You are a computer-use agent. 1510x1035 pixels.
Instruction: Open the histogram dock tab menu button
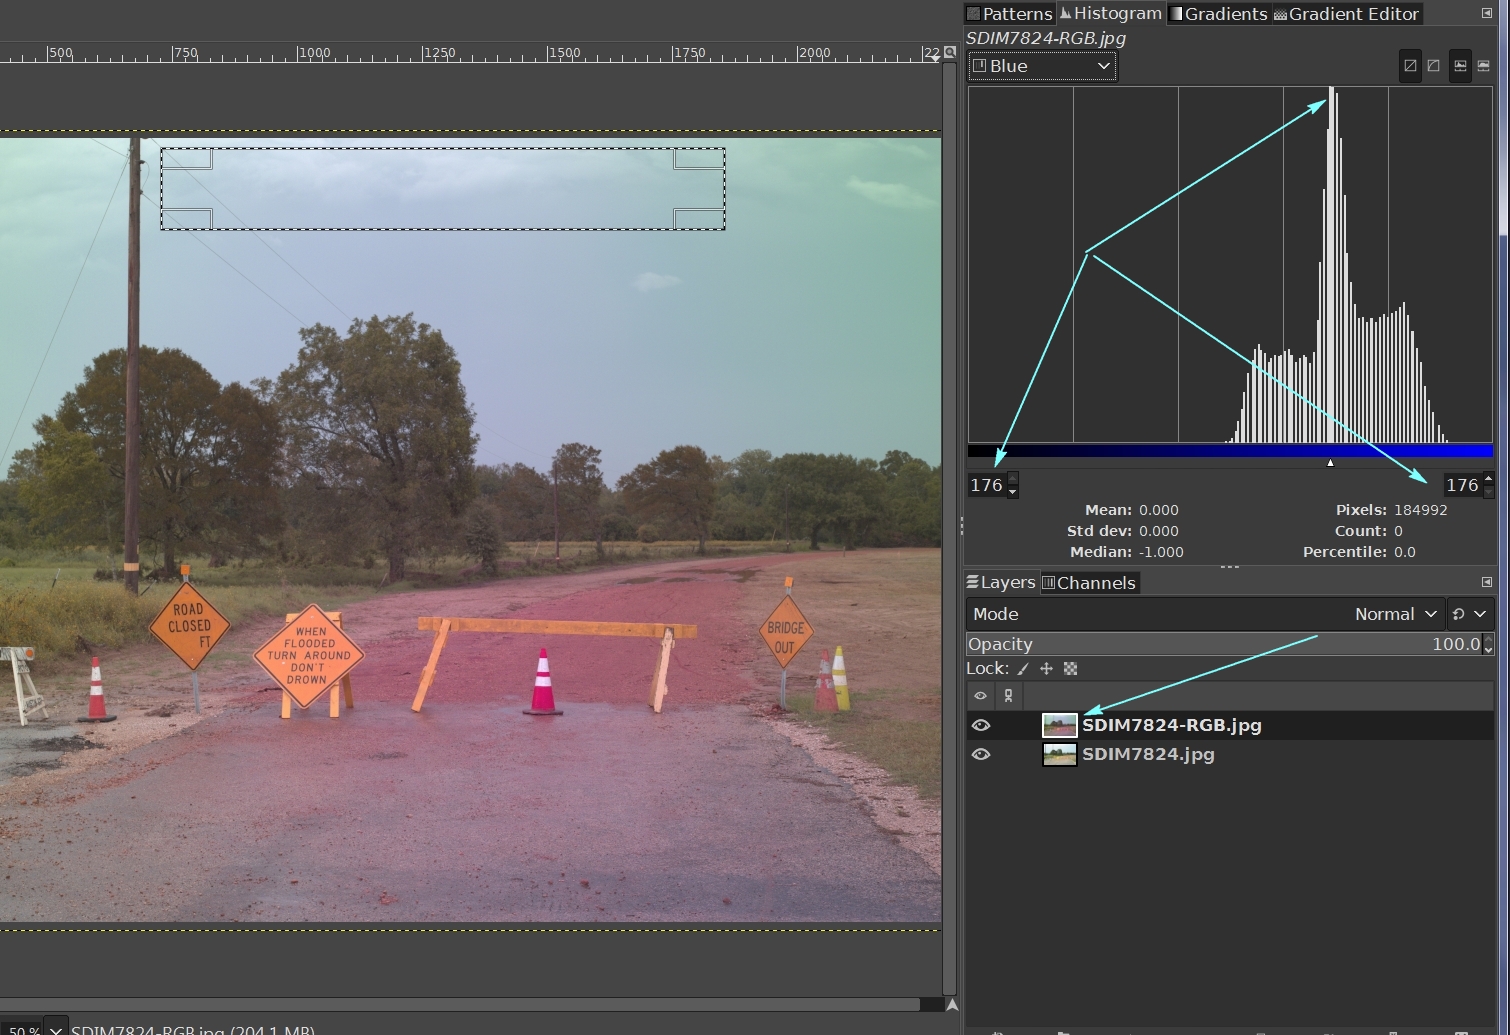[1487, 13]
